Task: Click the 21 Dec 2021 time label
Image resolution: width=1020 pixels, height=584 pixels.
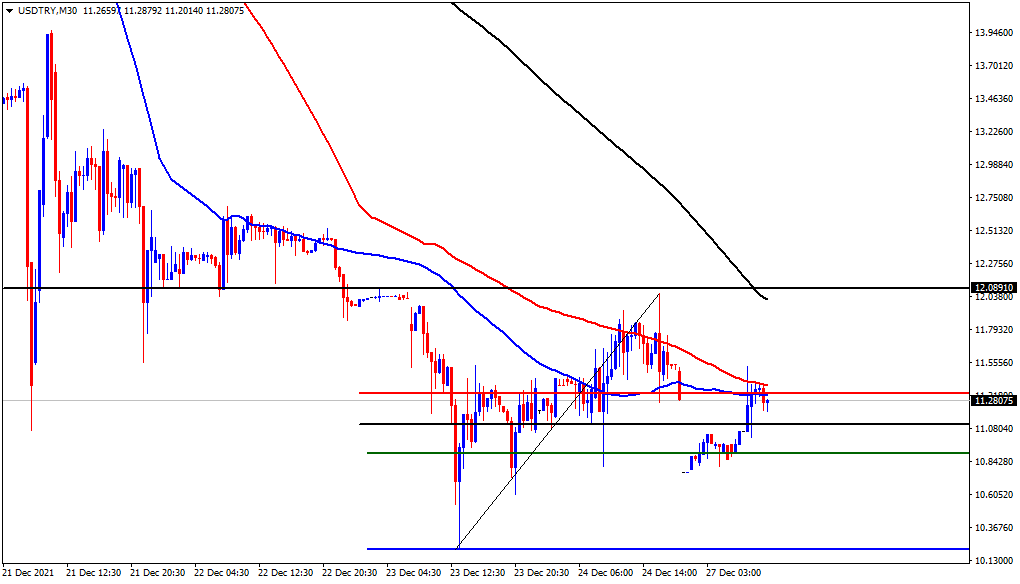Action: pos(28,573)
